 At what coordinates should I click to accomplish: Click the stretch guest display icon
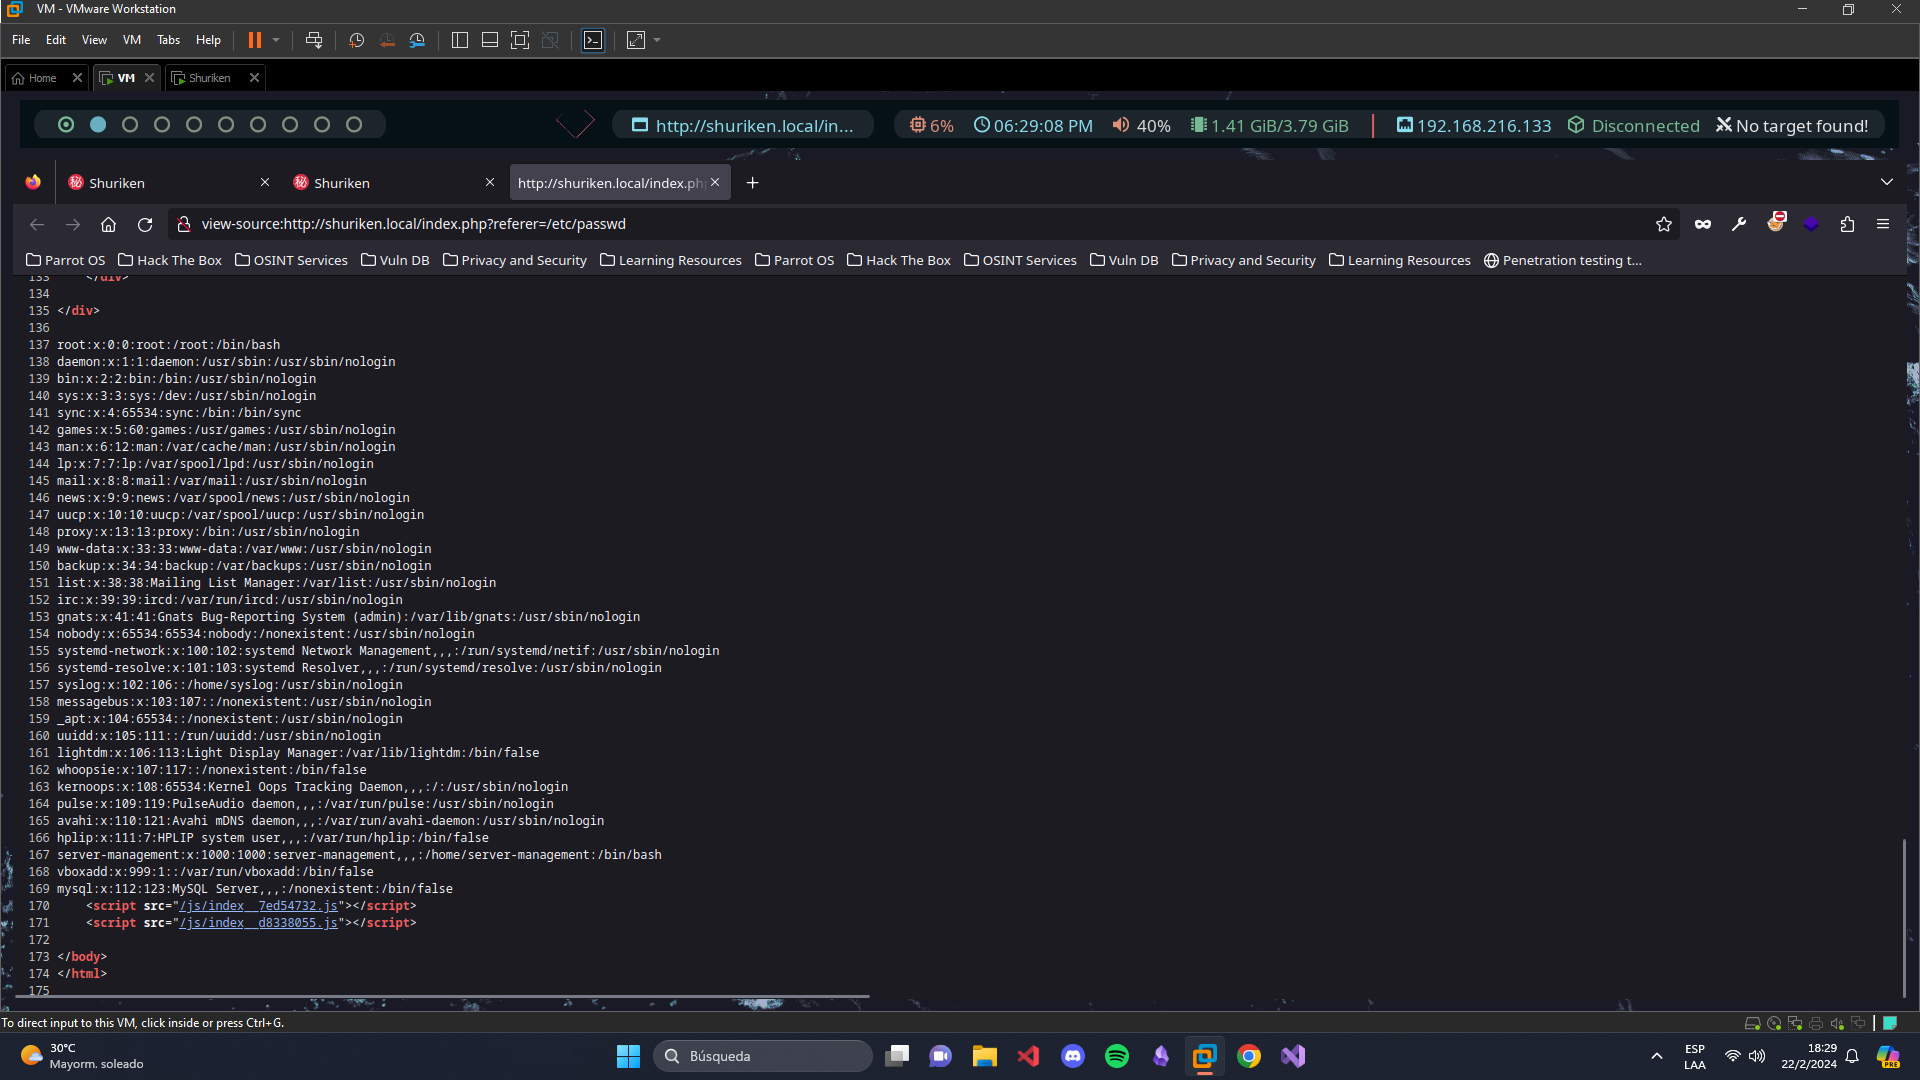coord(636,40)
